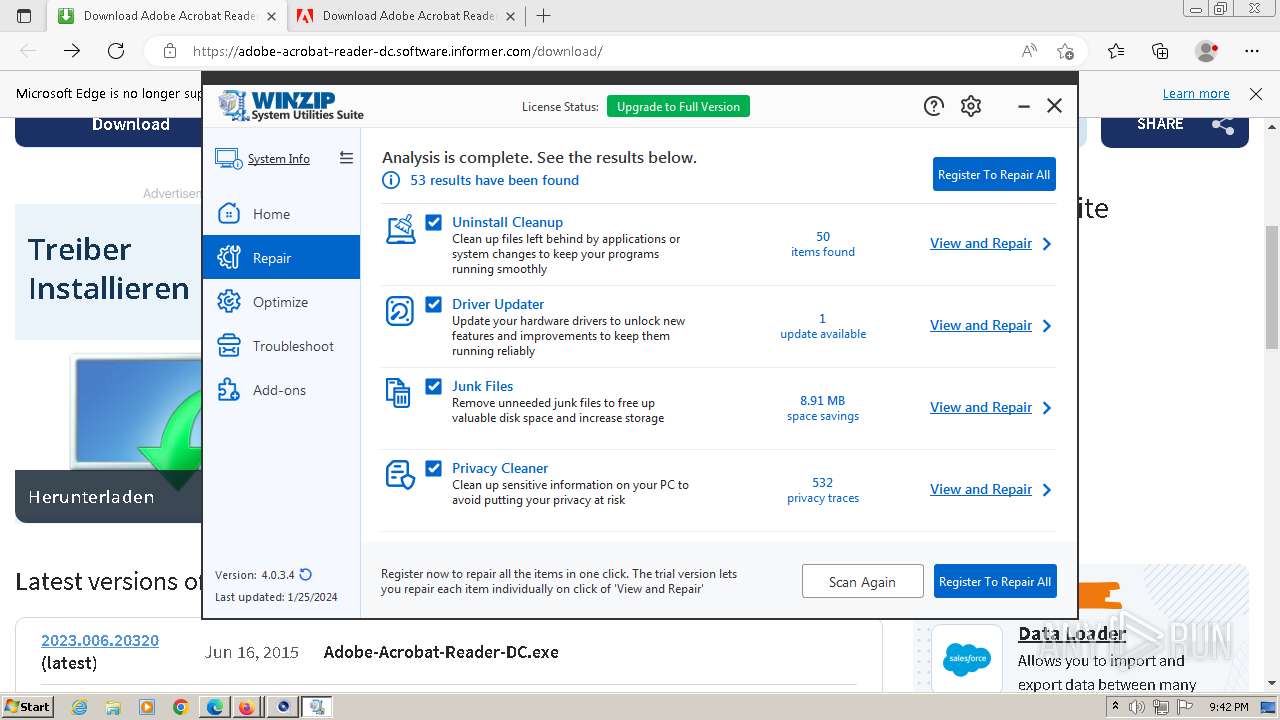Click the Edge read aloud icon
Viewport: 1280px width, 720px height.
1029,51
